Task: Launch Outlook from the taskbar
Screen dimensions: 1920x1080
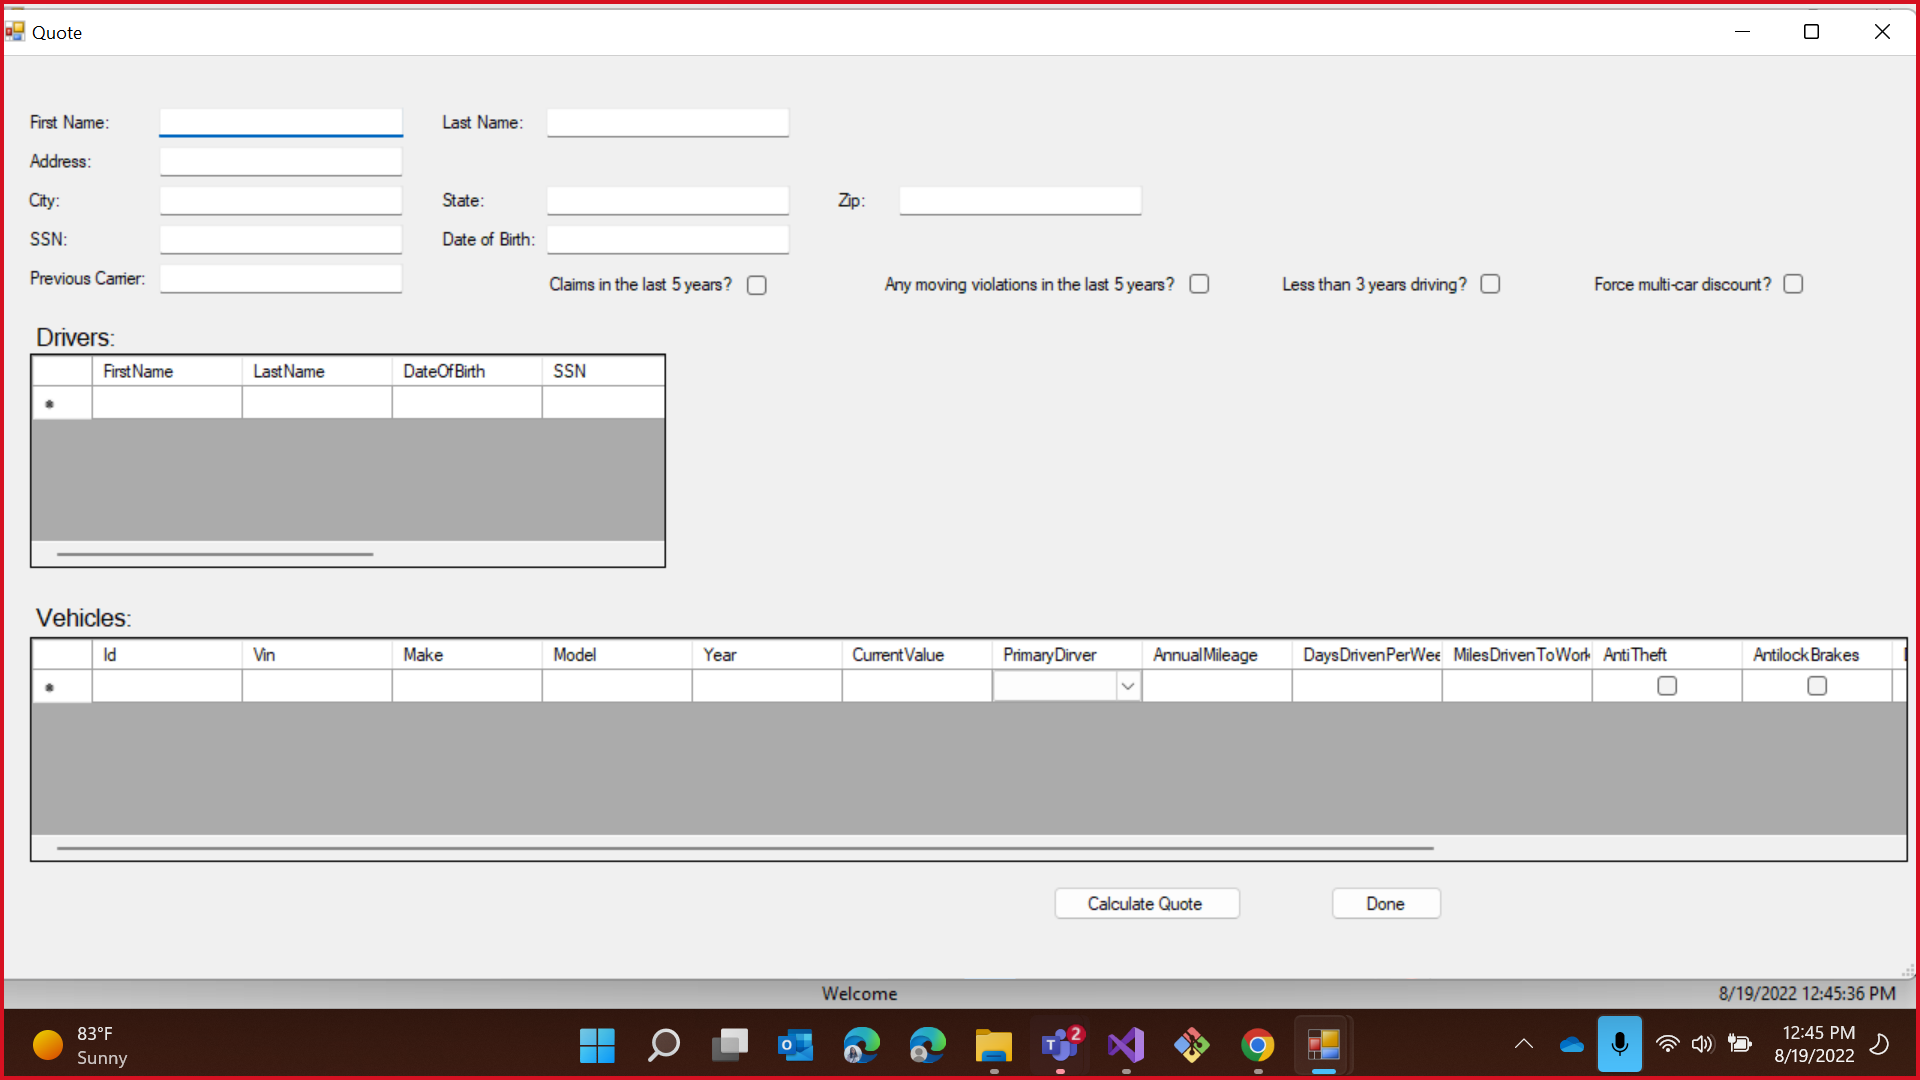Action: [x=795, y=1046]
